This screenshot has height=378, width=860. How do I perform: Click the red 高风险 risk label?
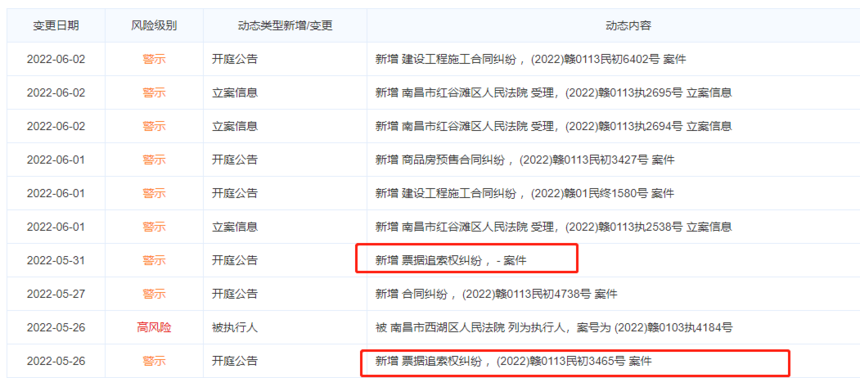154,328
